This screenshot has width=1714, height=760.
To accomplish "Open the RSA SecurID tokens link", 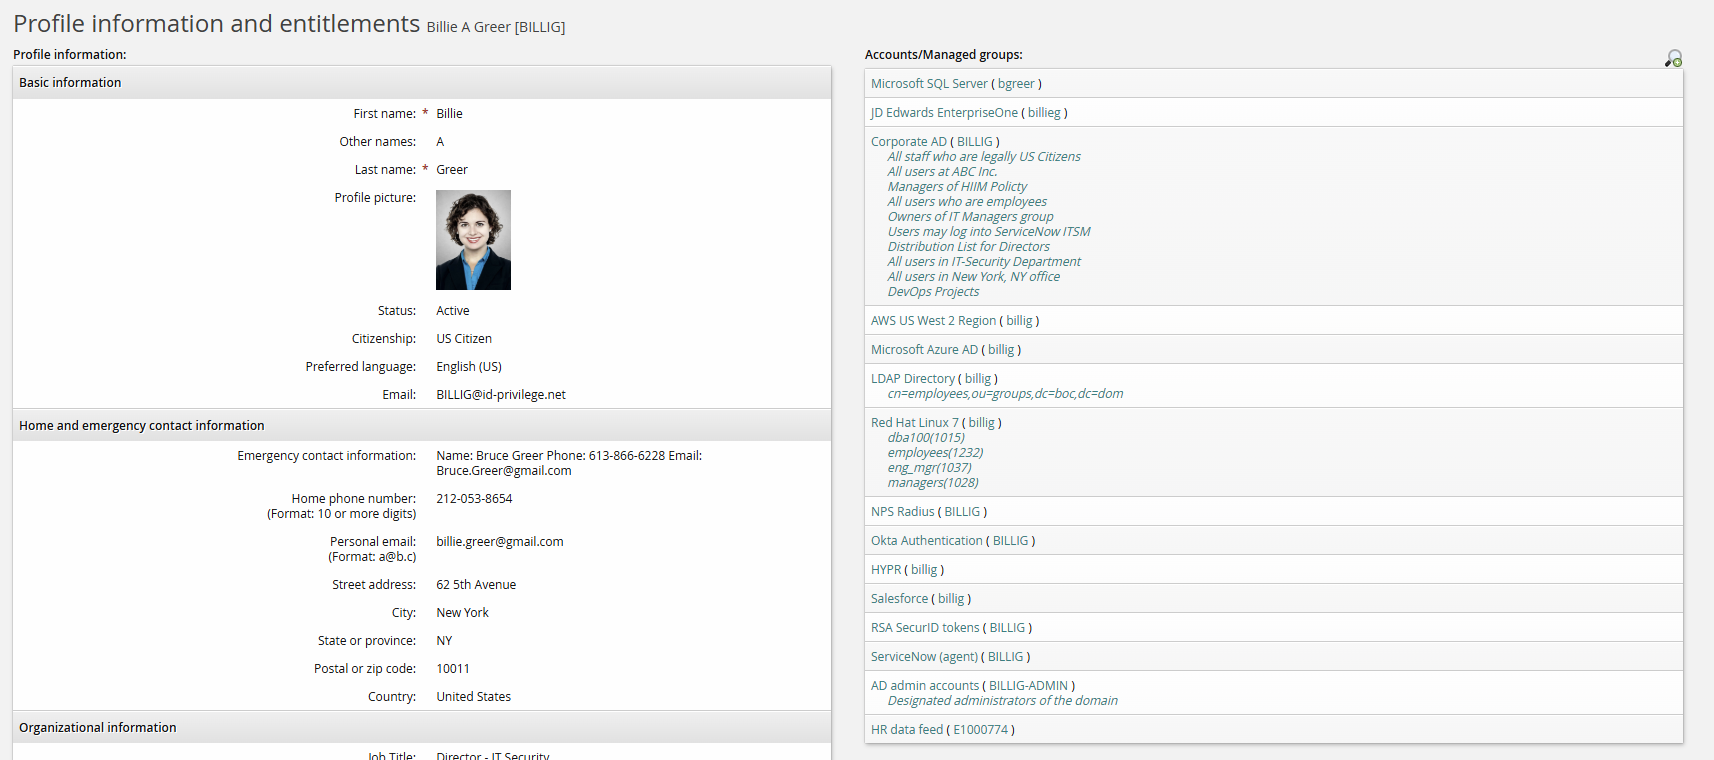I will tap(925, 628).
